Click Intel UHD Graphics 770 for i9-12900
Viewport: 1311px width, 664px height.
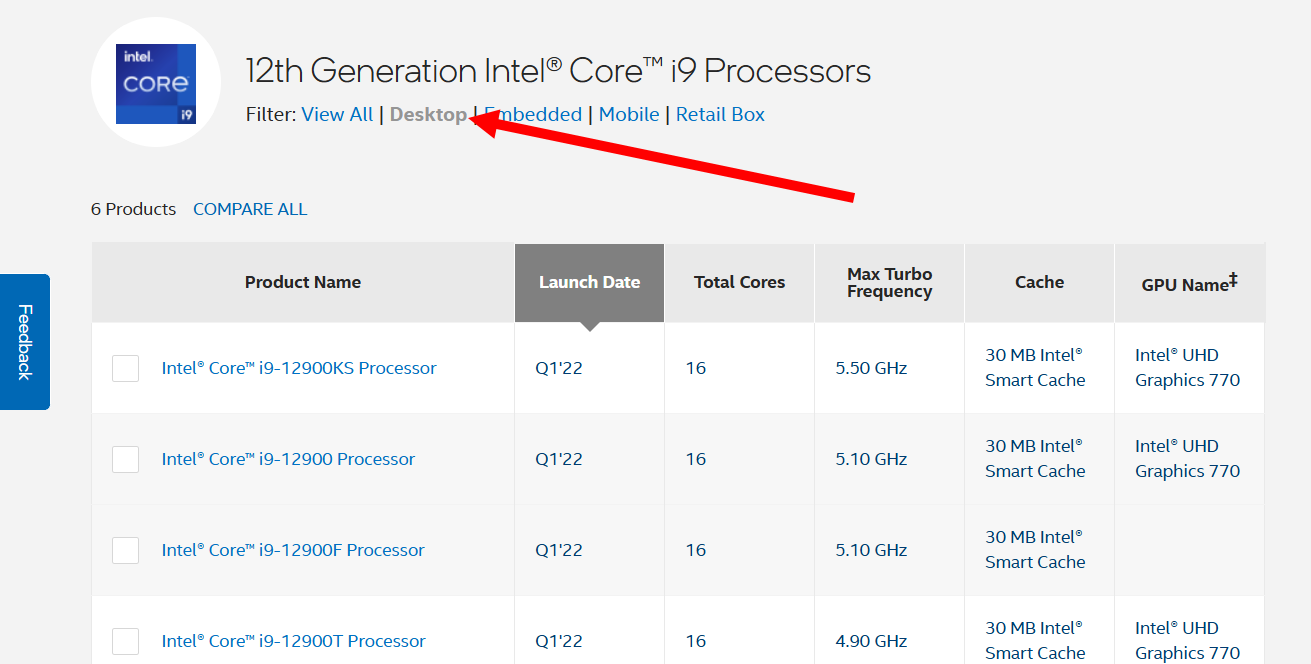(x=1187, y=458)
